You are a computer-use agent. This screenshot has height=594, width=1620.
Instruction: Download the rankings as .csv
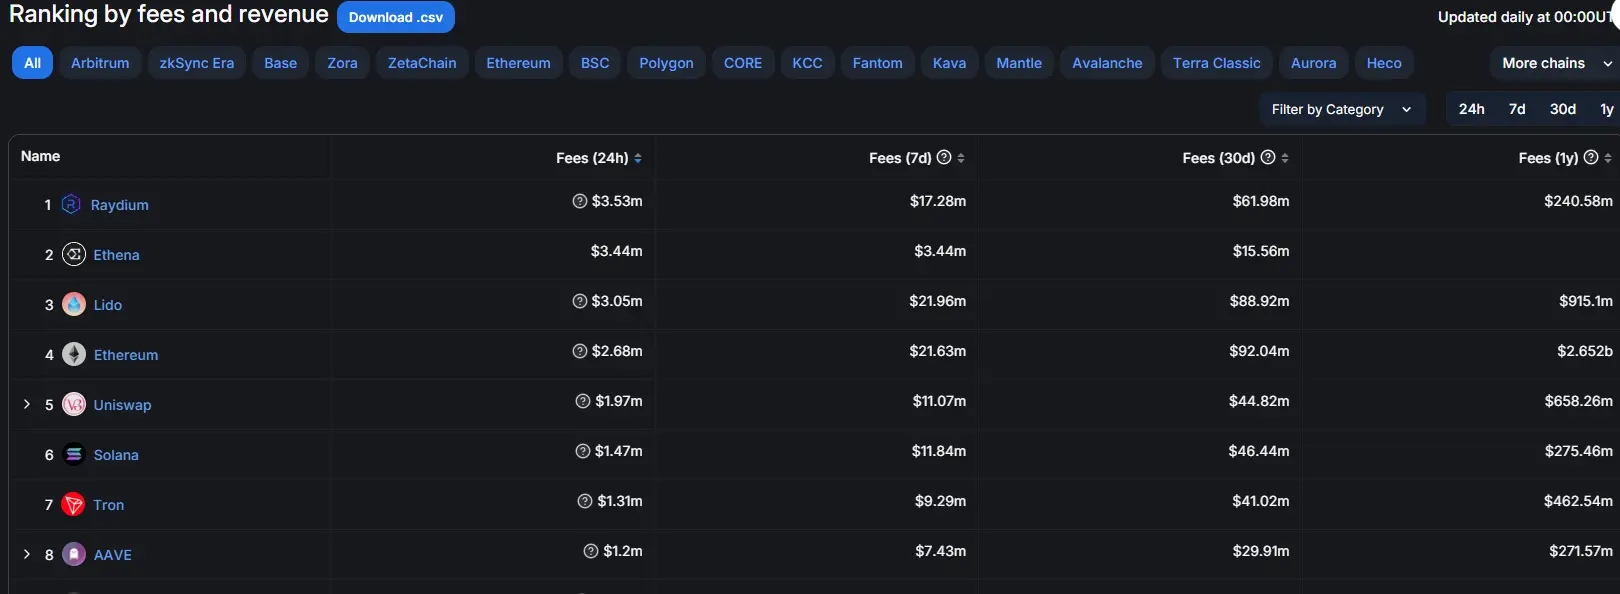396,17
